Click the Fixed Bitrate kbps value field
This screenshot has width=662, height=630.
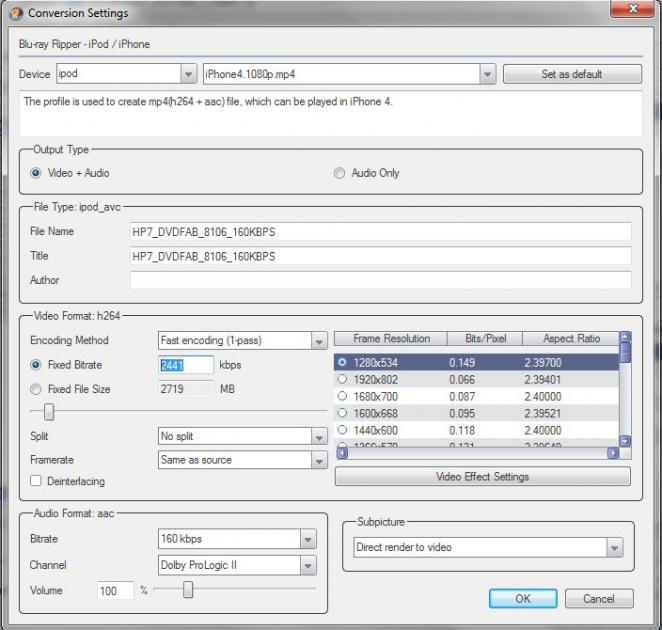tap(186, 365)
